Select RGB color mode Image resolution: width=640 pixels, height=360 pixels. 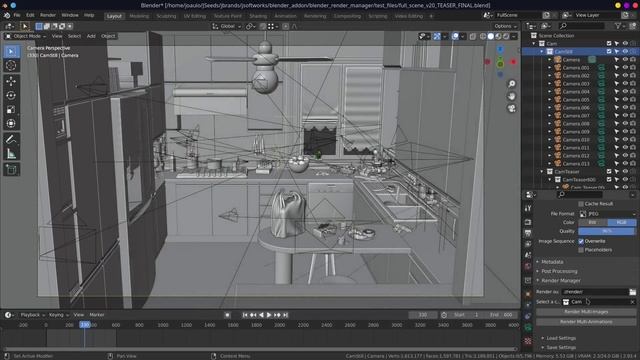pyautogui.click(x=622, y=222)
